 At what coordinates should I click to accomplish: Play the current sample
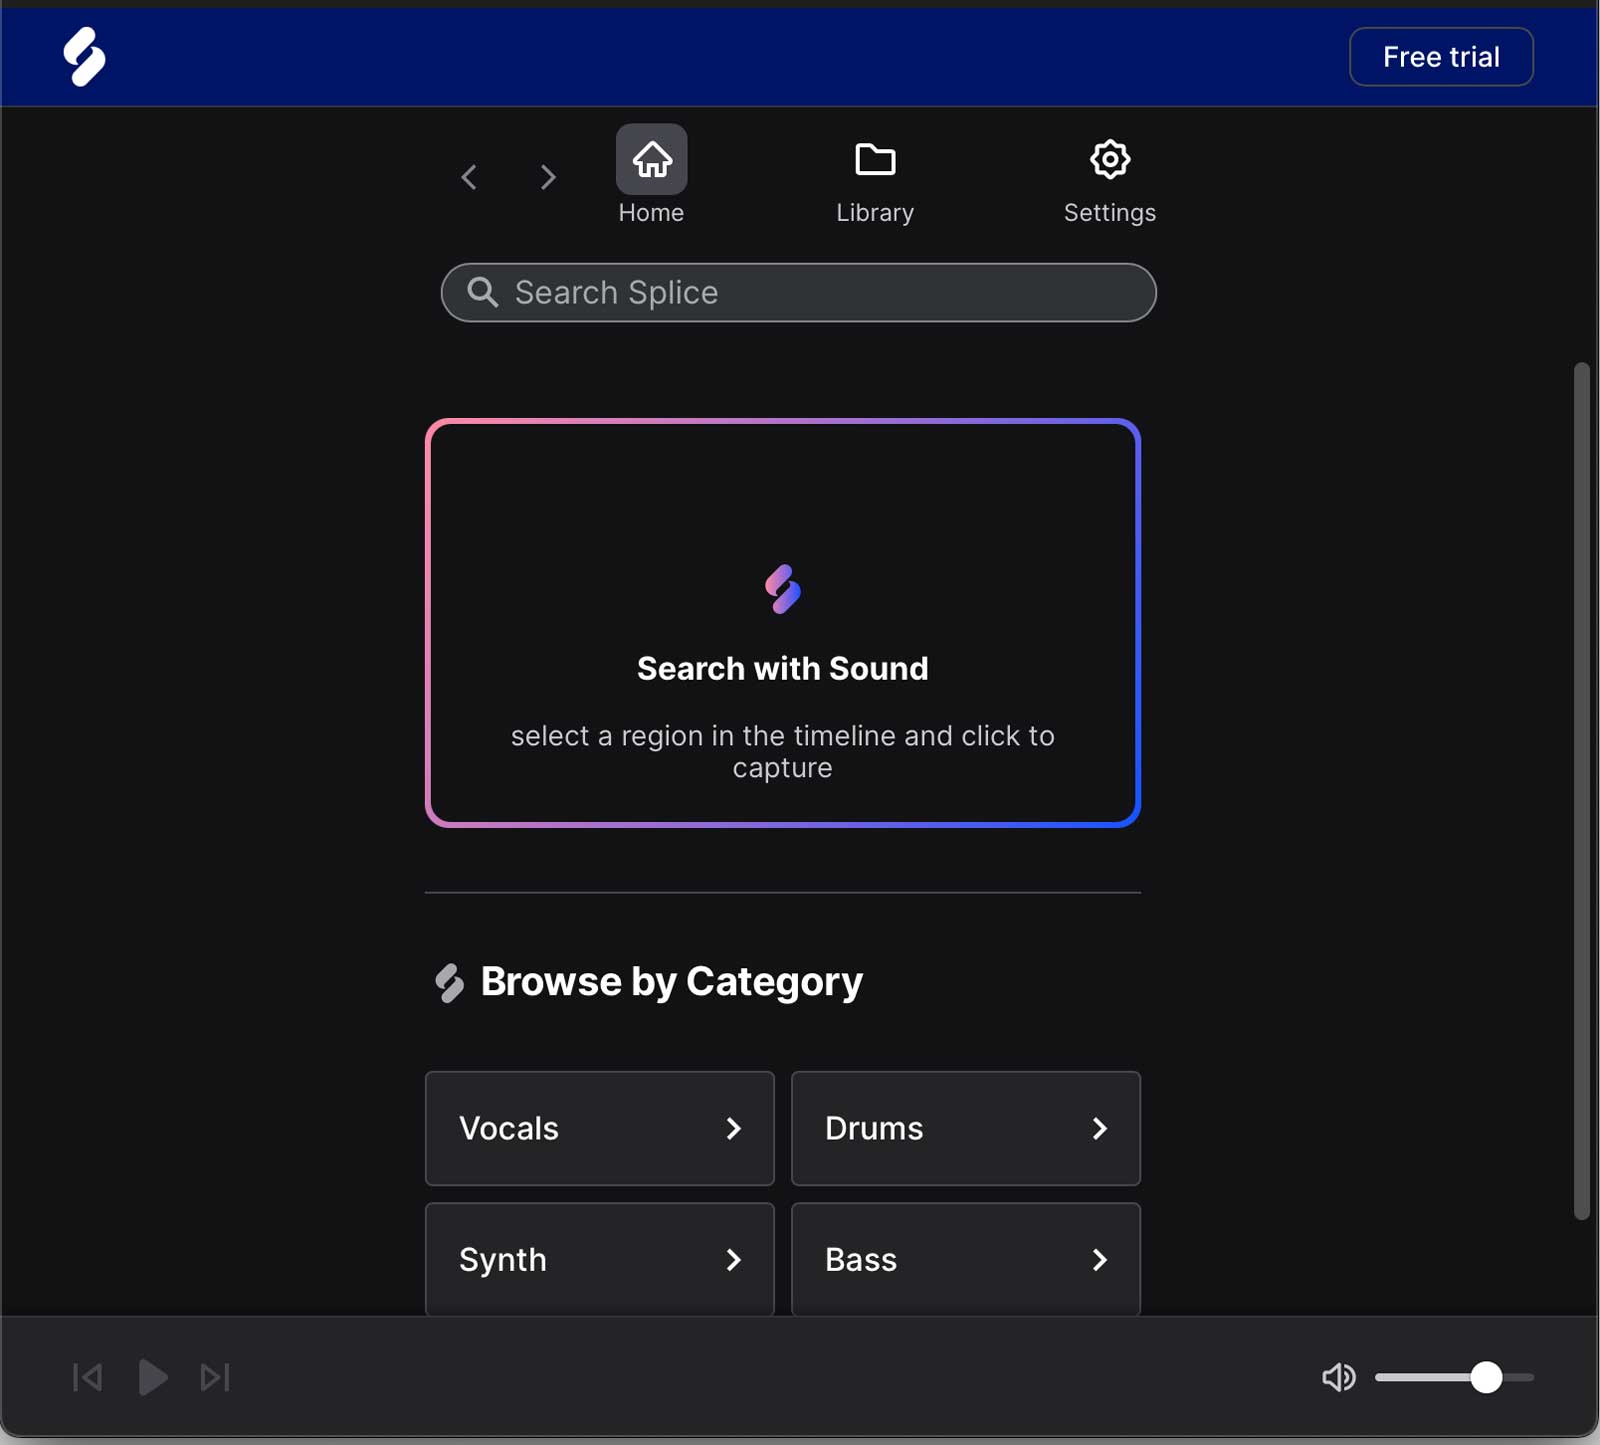pyautogui.click(x=152, y=1377)
